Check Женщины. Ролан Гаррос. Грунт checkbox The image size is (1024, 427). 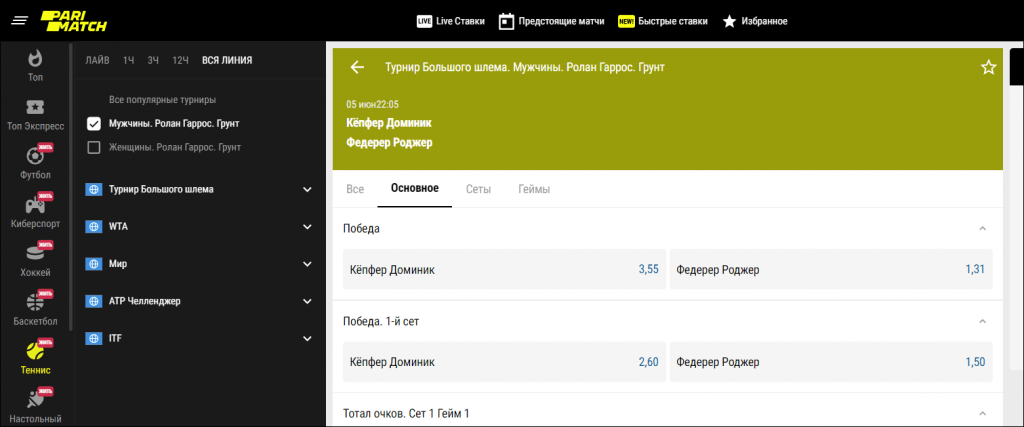point(94,148)
